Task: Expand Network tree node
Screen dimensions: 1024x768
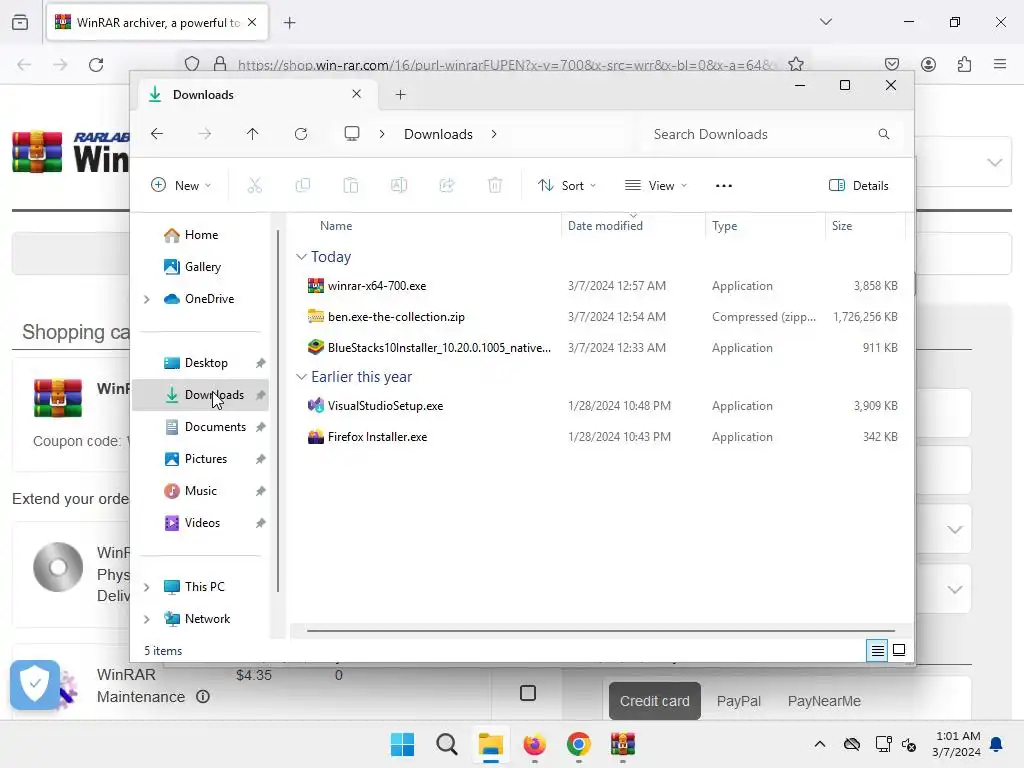Action: (x=147, y=619)
